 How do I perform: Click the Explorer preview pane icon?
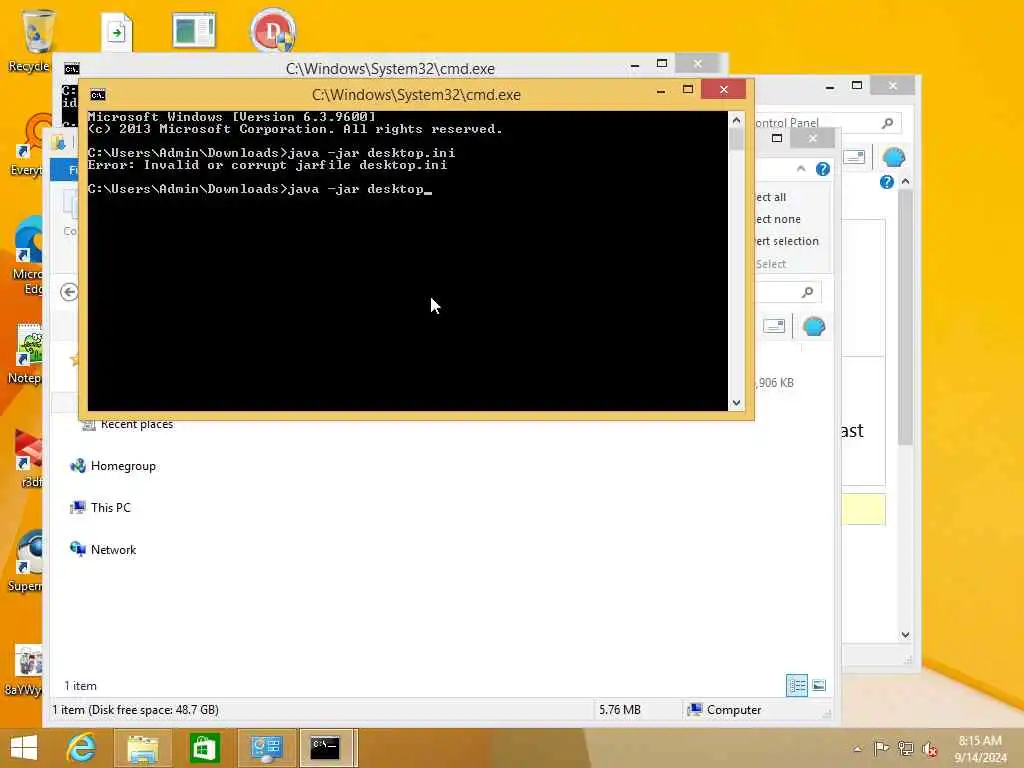(x=774, y=325)
